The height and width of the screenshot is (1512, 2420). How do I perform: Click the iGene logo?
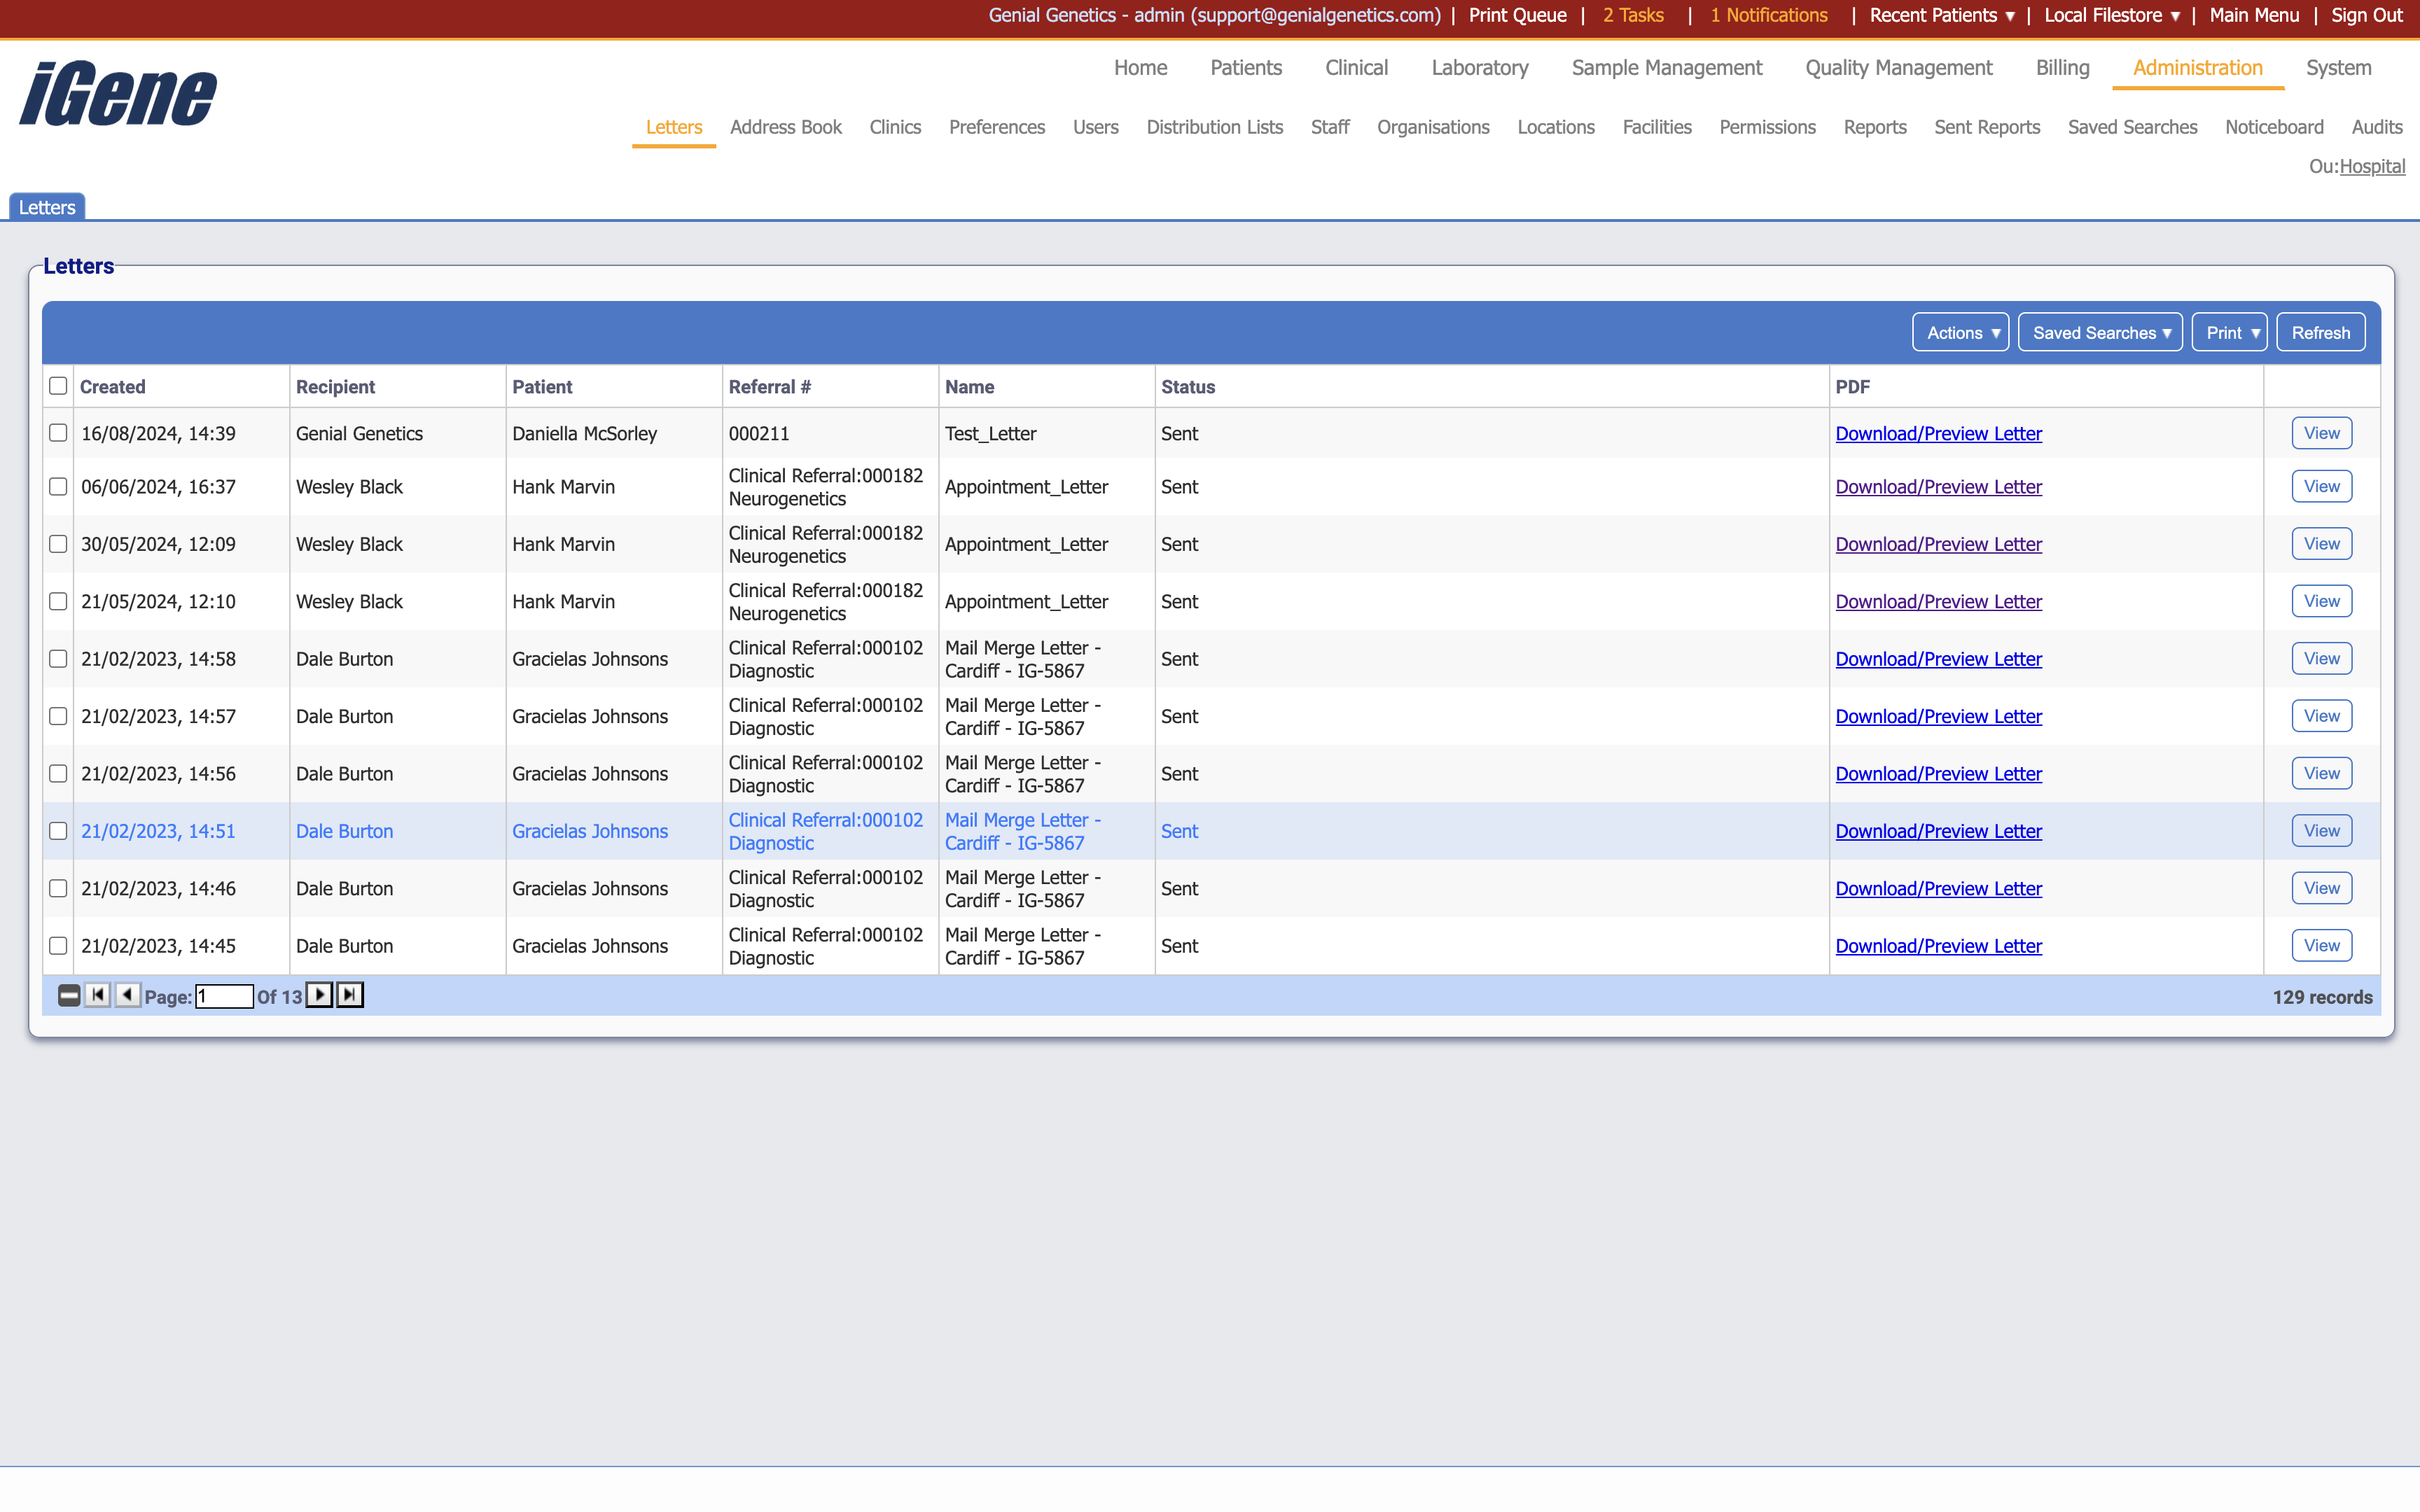coord(118,95)
